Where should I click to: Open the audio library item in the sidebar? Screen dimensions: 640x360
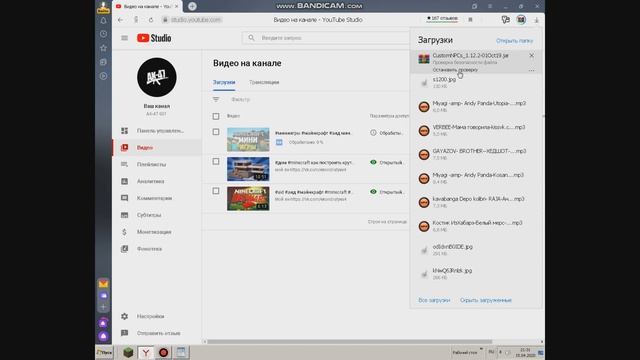coord(157,249)
